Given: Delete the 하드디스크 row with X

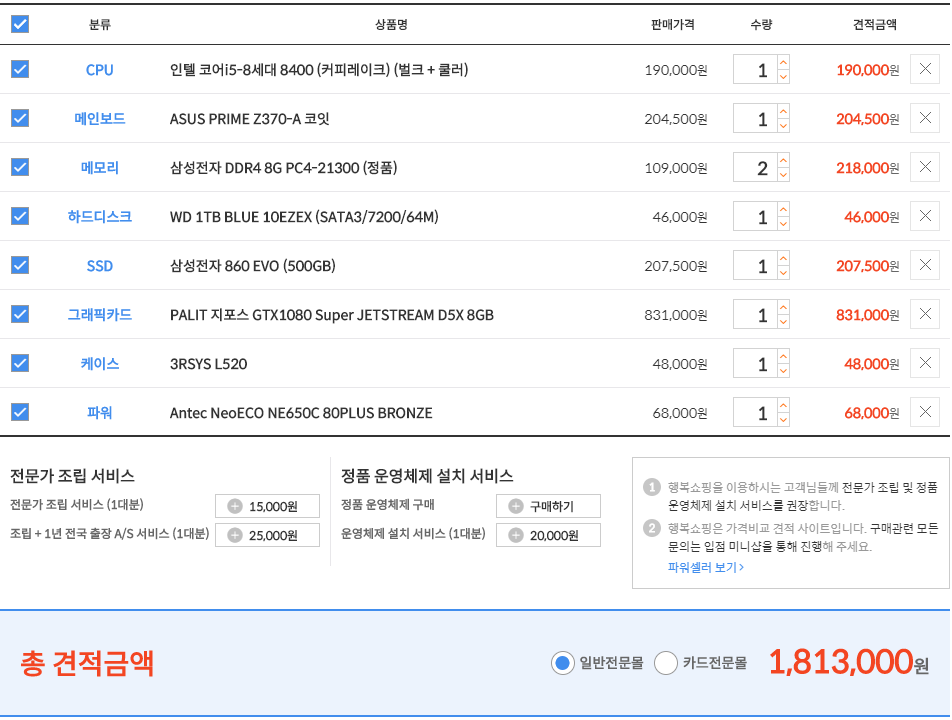Looking at the screenshot, I should coord(925,216).
